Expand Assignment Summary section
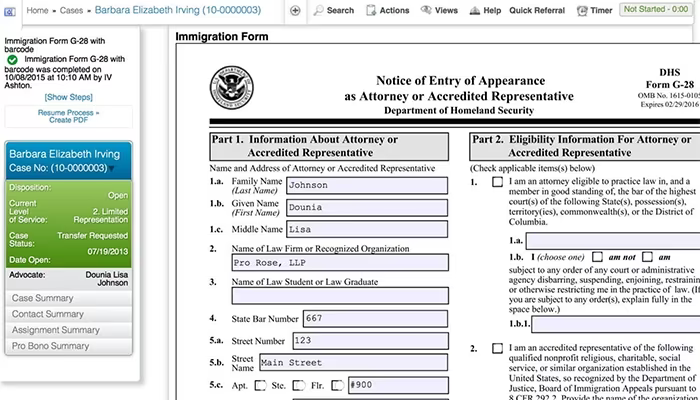The image size is (700, 400). coord(69,330)
